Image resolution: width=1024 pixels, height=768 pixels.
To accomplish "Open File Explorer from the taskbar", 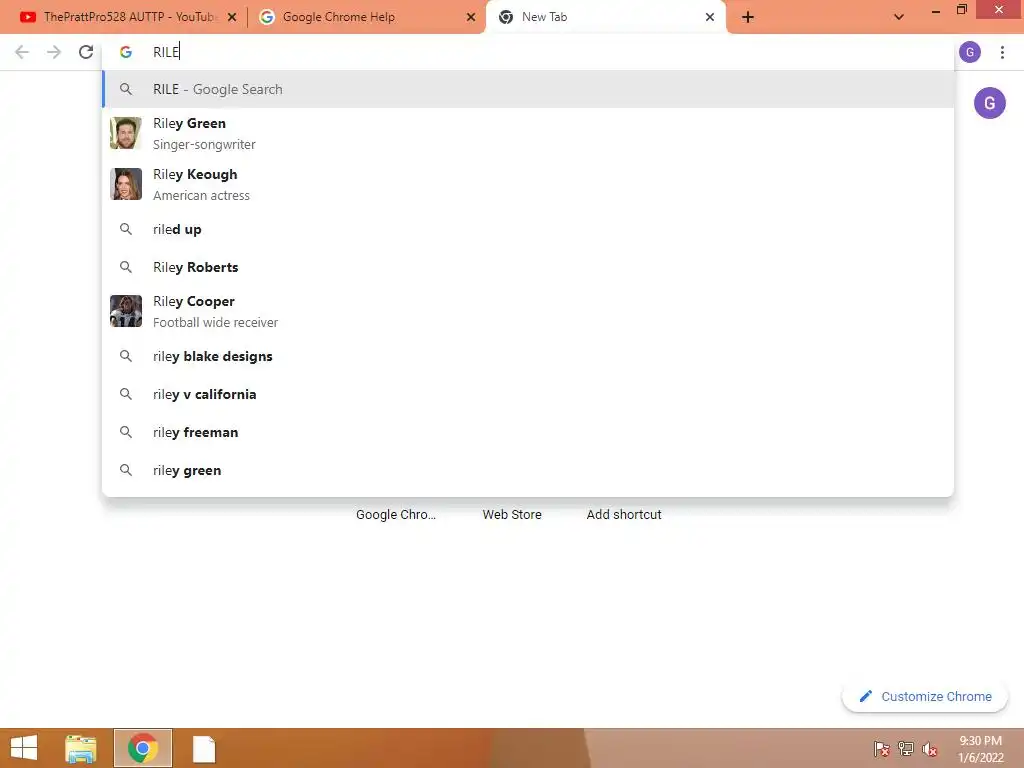I will pos(81,748).
